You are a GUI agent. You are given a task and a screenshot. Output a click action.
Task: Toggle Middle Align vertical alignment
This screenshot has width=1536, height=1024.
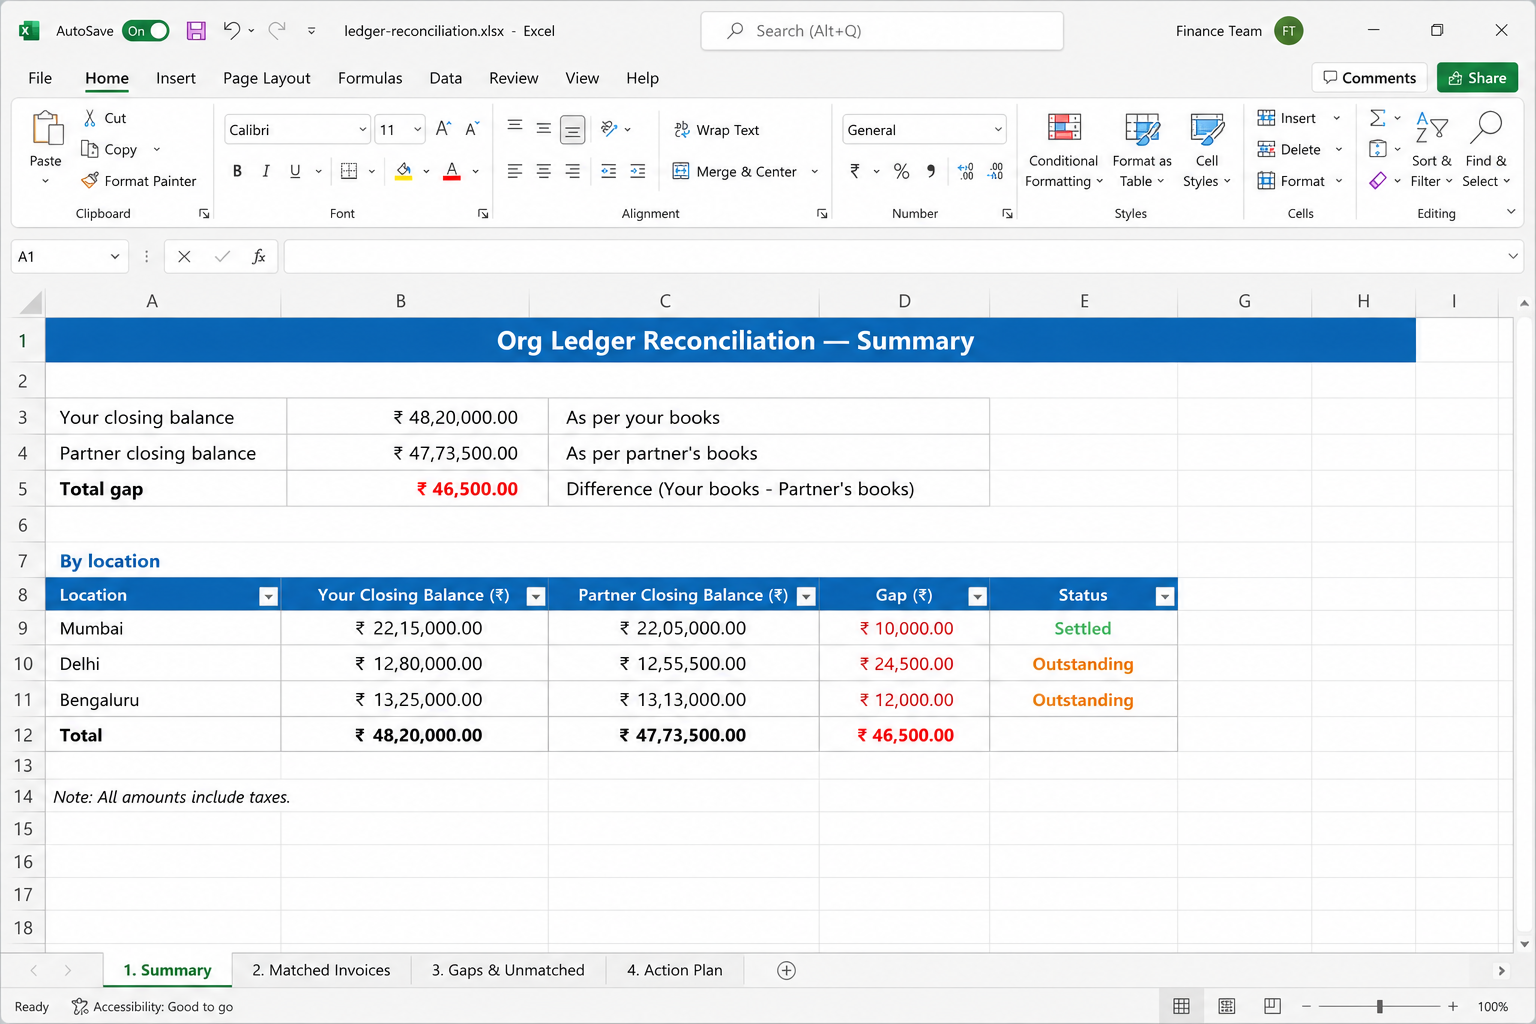pos(544,129)
